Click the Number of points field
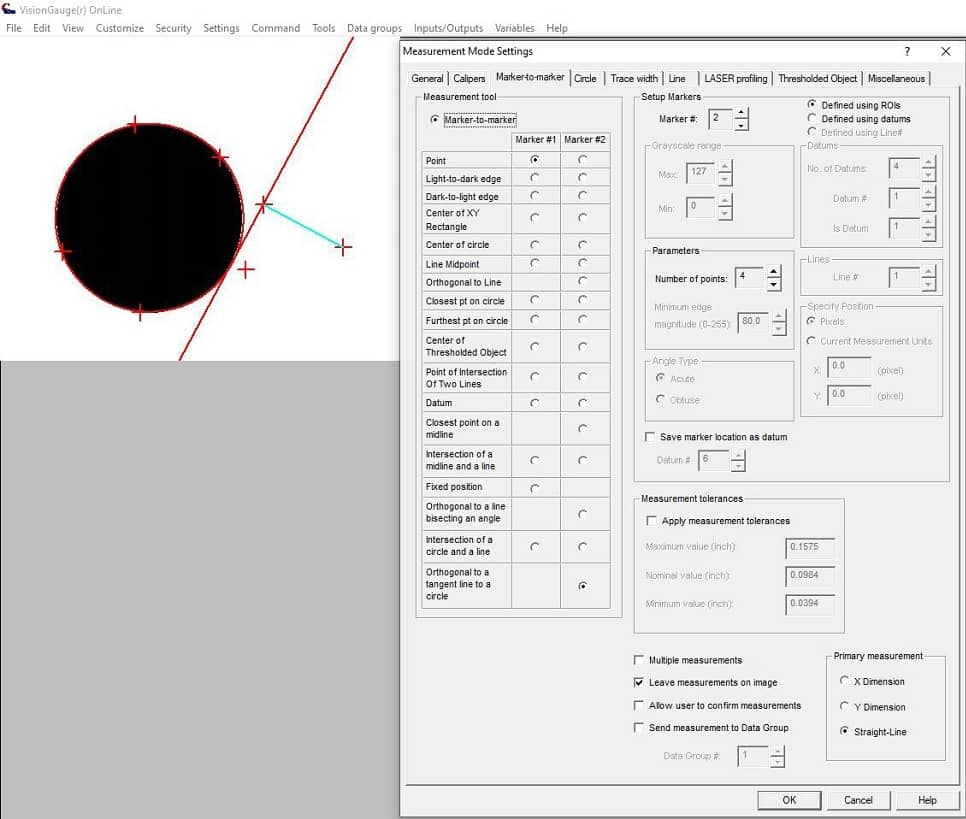966x819 pixels. (750, 276)
